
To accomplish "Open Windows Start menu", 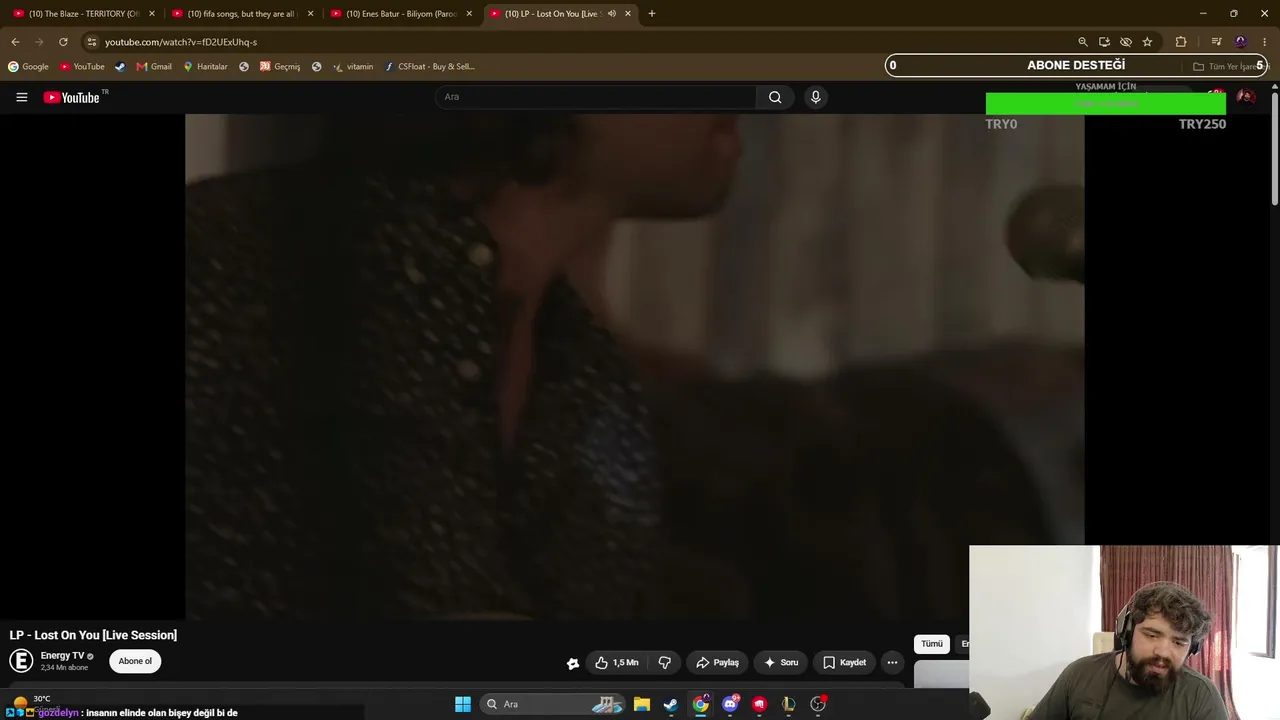I will (x=463, y=704).
